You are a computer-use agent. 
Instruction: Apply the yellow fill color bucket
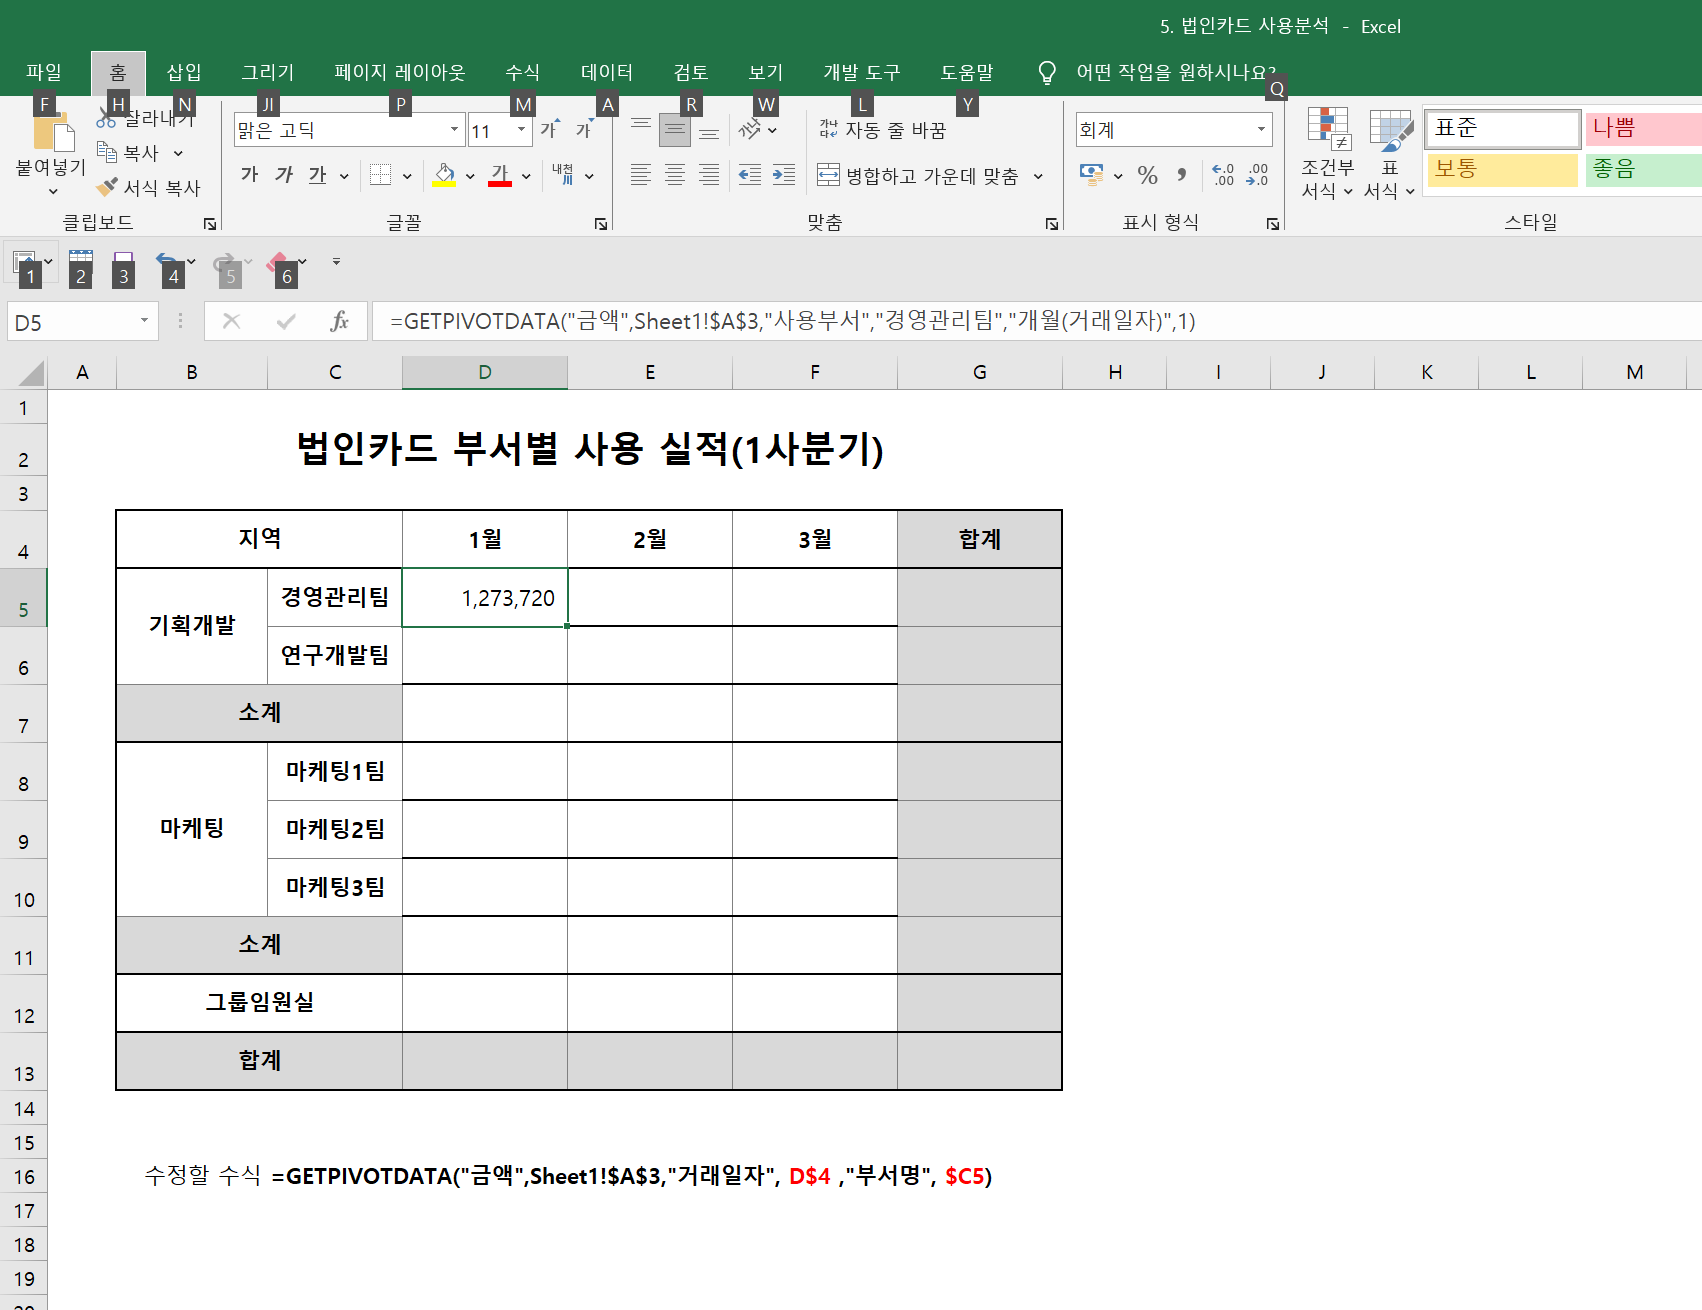(444, 175)
